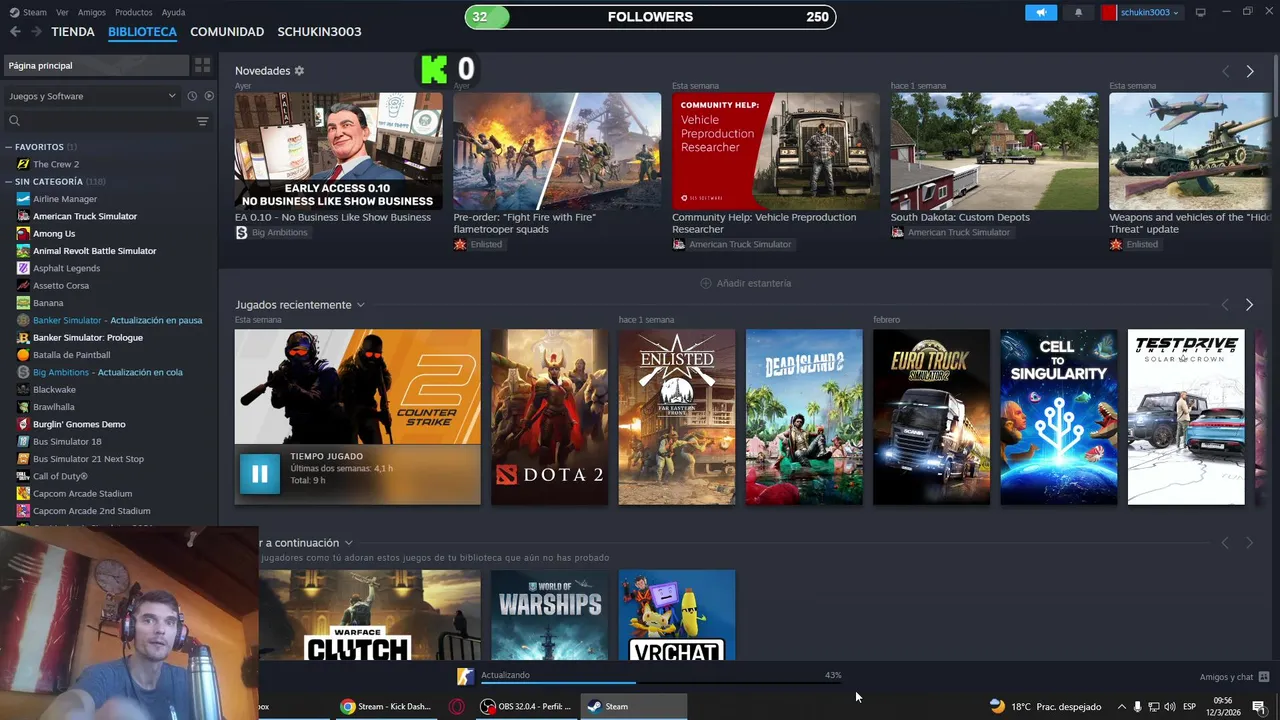Select Asphalt Legends in list
Image resolution: width=1280 pixels, height=720 pixels.
[x=66, y=268]
